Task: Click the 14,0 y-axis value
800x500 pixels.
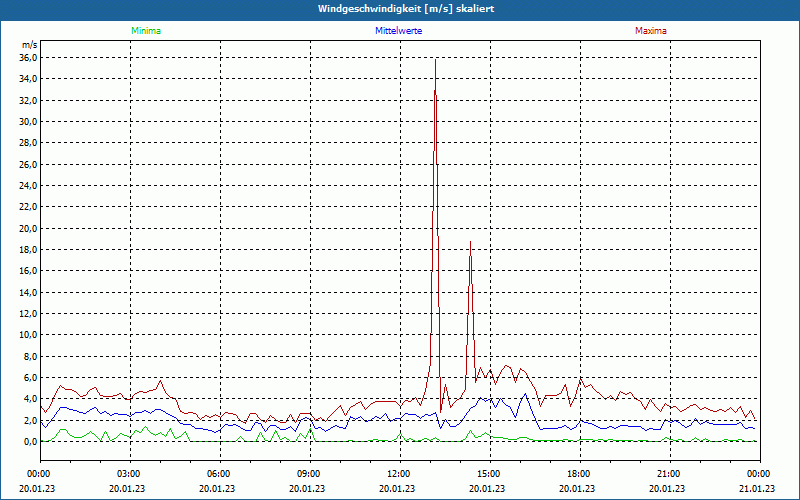Action: coord(28,292)
